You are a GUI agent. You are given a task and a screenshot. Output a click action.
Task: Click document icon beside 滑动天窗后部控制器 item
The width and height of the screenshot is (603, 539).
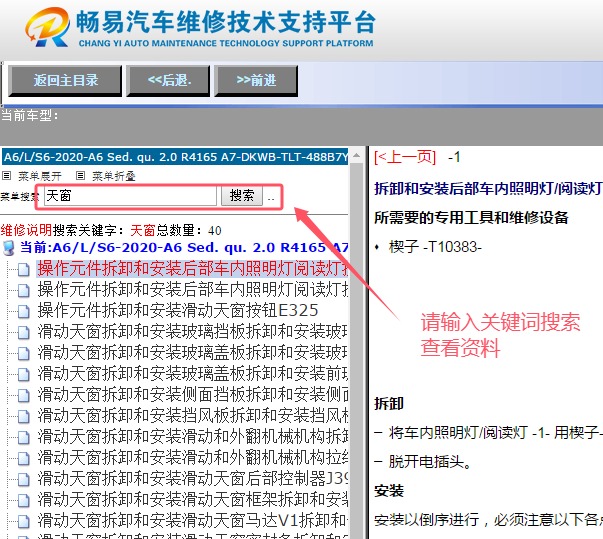click(23, 480)
